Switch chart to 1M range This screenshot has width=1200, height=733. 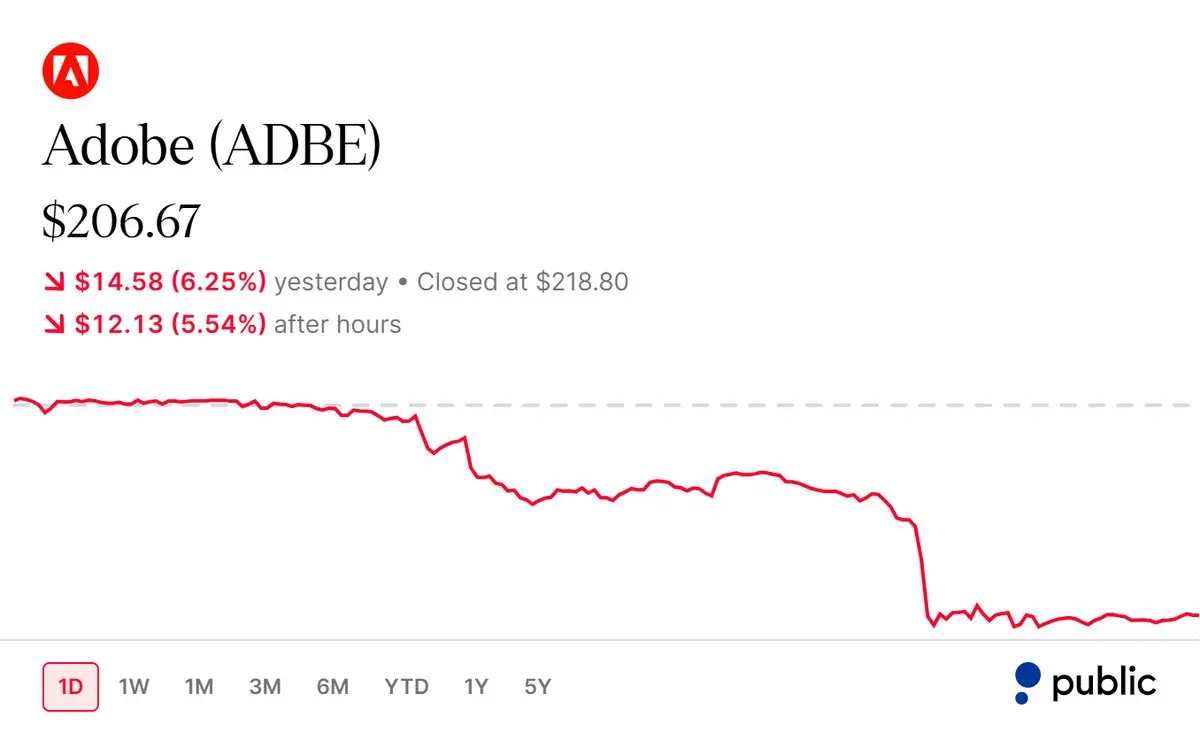coord(199,687)
